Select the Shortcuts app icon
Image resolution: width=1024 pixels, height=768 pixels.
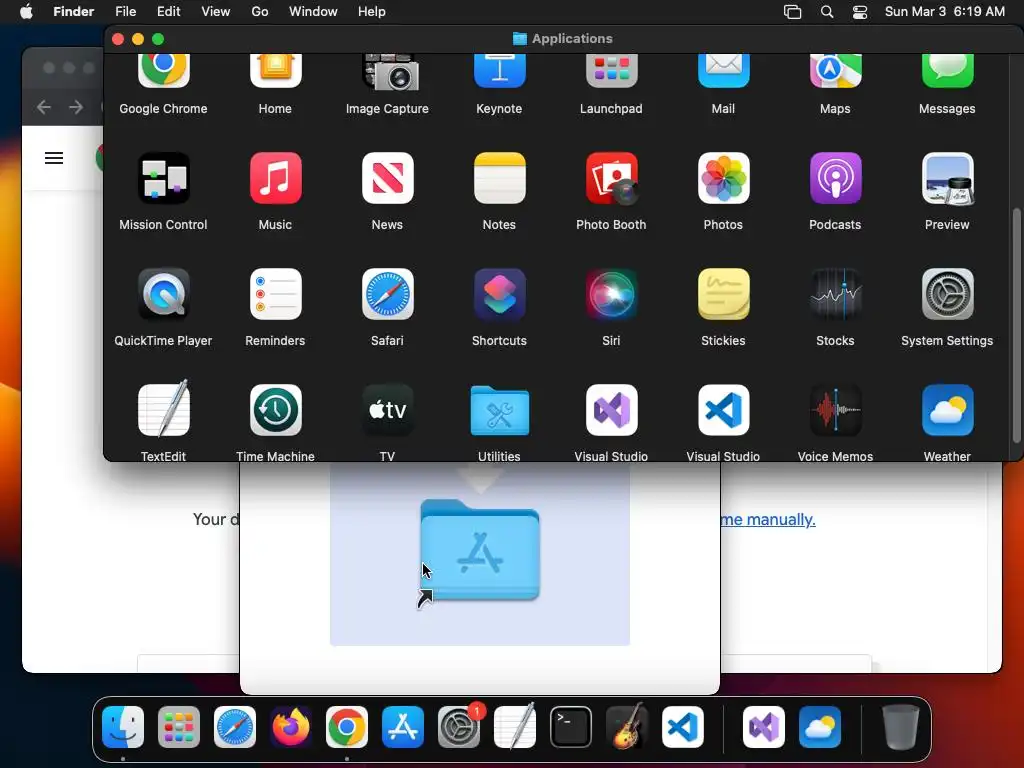tap(500, 294)
